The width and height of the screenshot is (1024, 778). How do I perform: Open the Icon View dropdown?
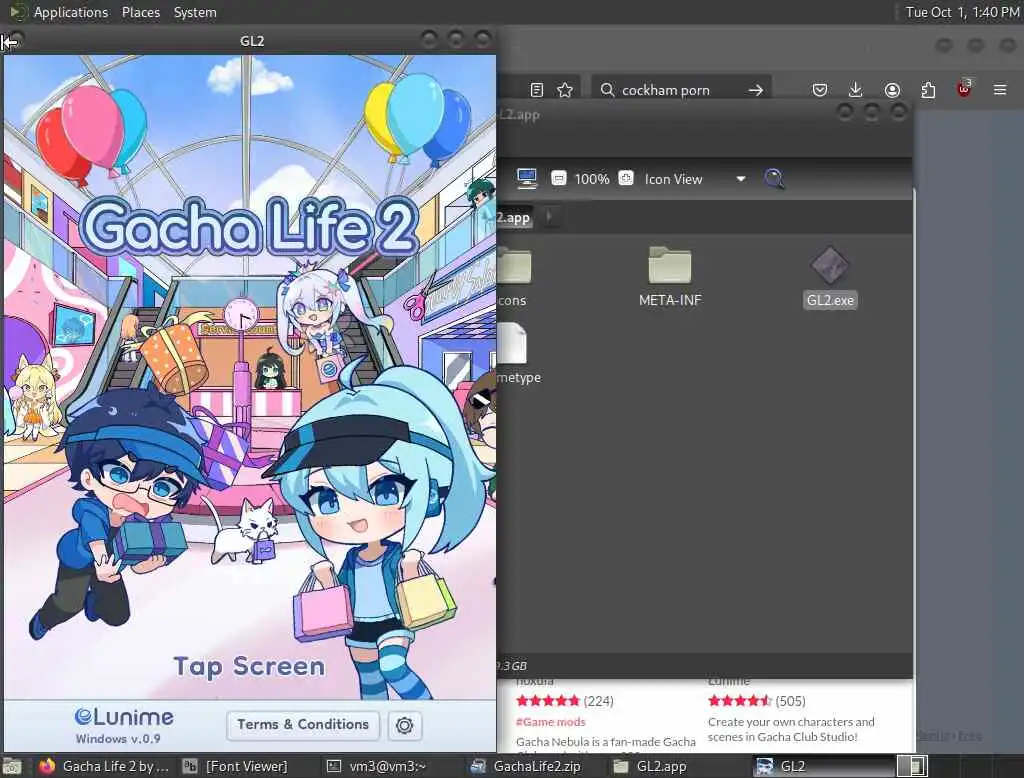(x=695, y=179)
